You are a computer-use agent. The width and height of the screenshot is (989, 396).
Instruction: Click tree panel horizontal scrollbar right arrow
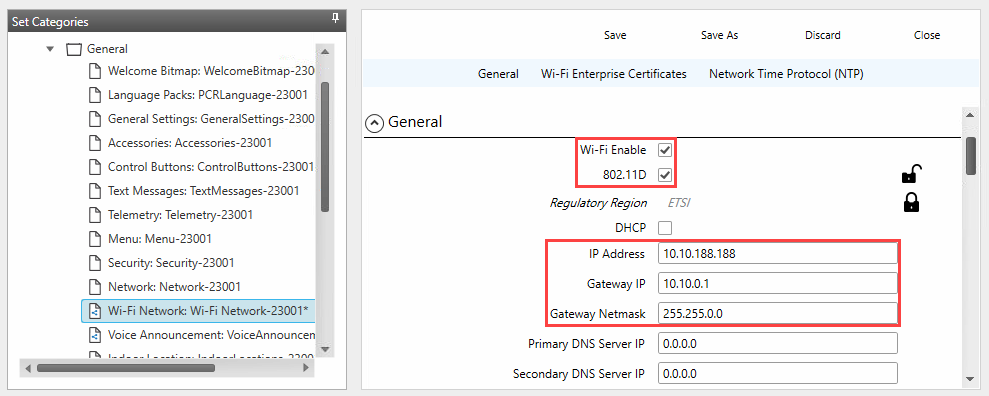[307, 367]
